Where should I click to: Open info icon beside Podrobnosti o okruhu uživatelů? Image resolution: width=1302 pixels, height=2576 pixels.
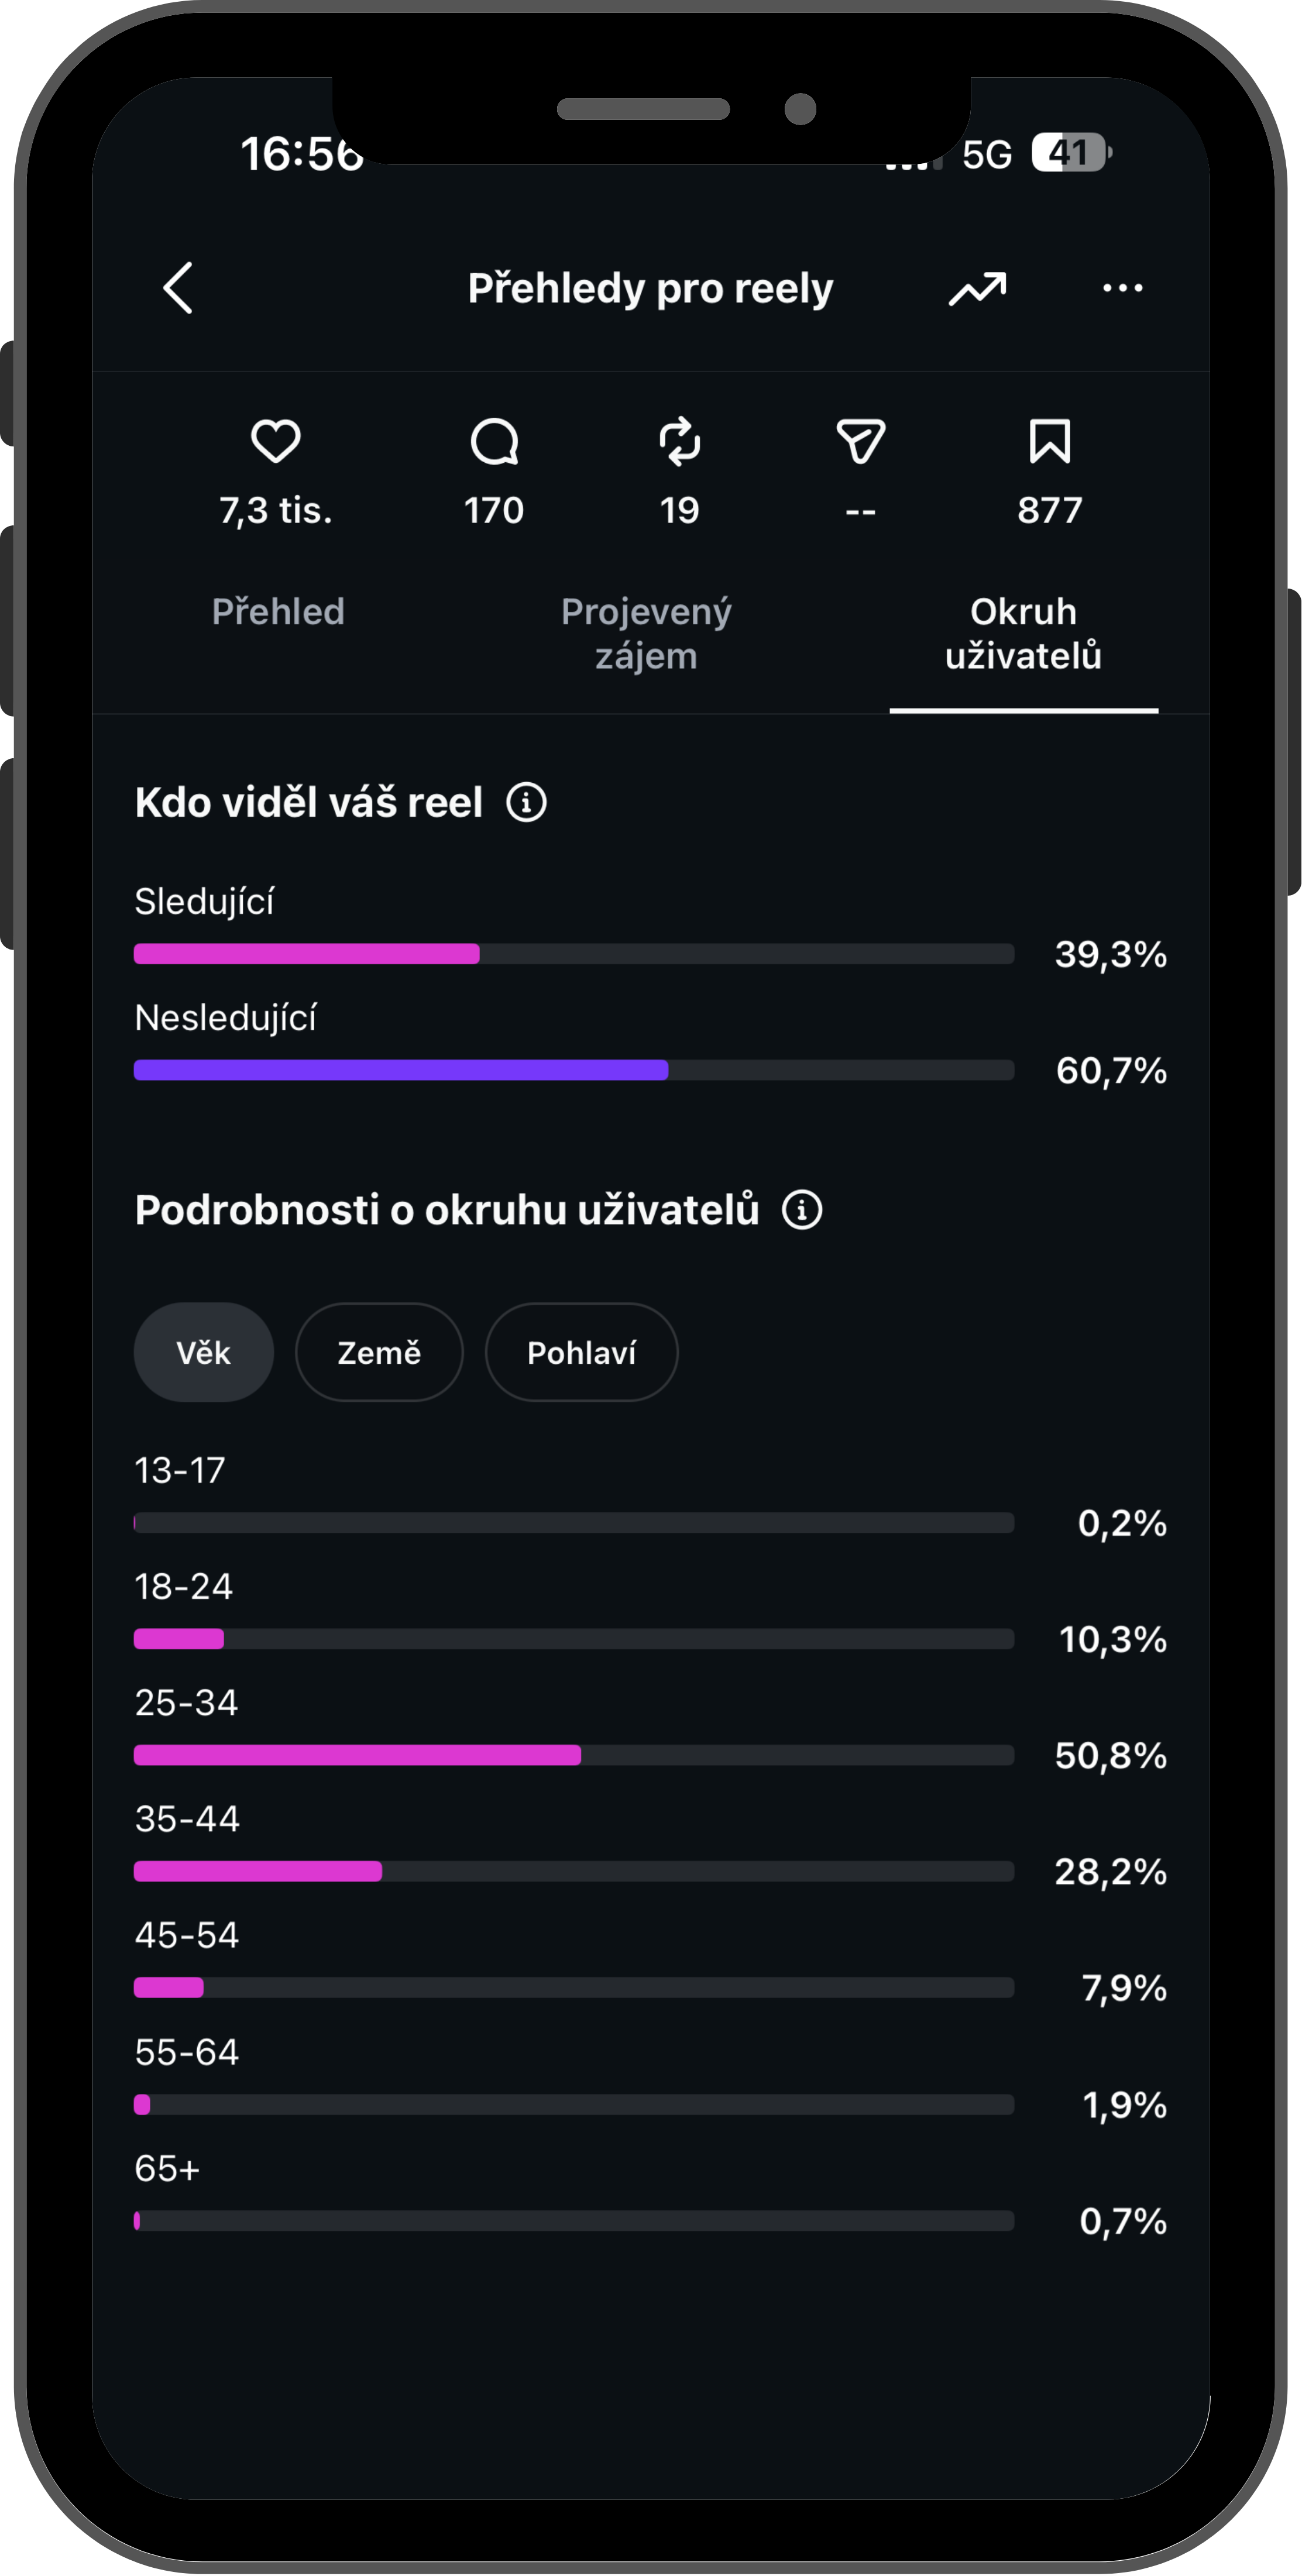pyautogui.click(x=801, y=1210)
